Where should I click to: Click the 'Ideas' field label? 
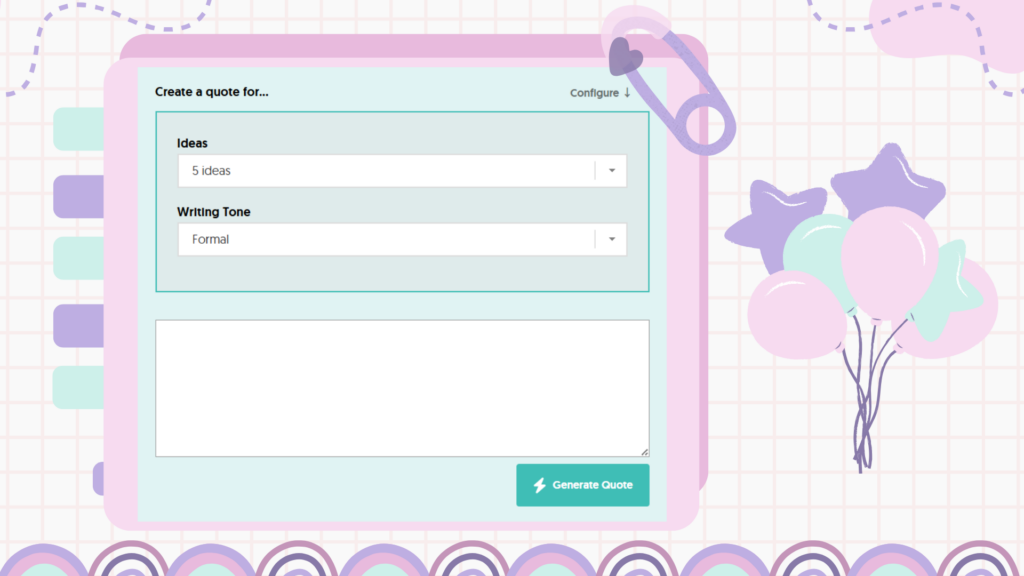(192, 143)
